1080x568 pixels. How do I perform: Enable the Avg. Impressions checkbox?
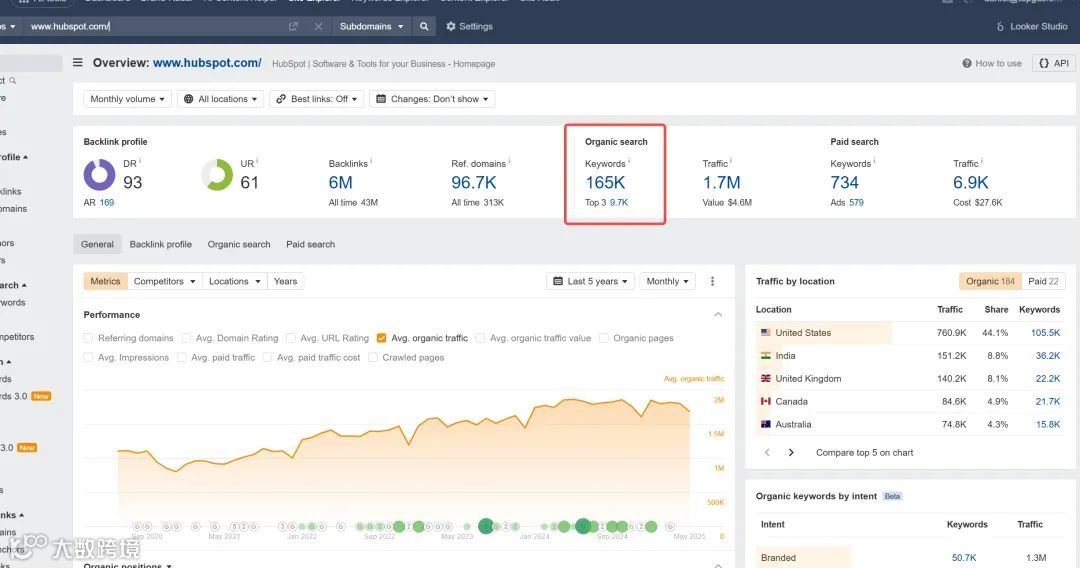coord(88,357)
